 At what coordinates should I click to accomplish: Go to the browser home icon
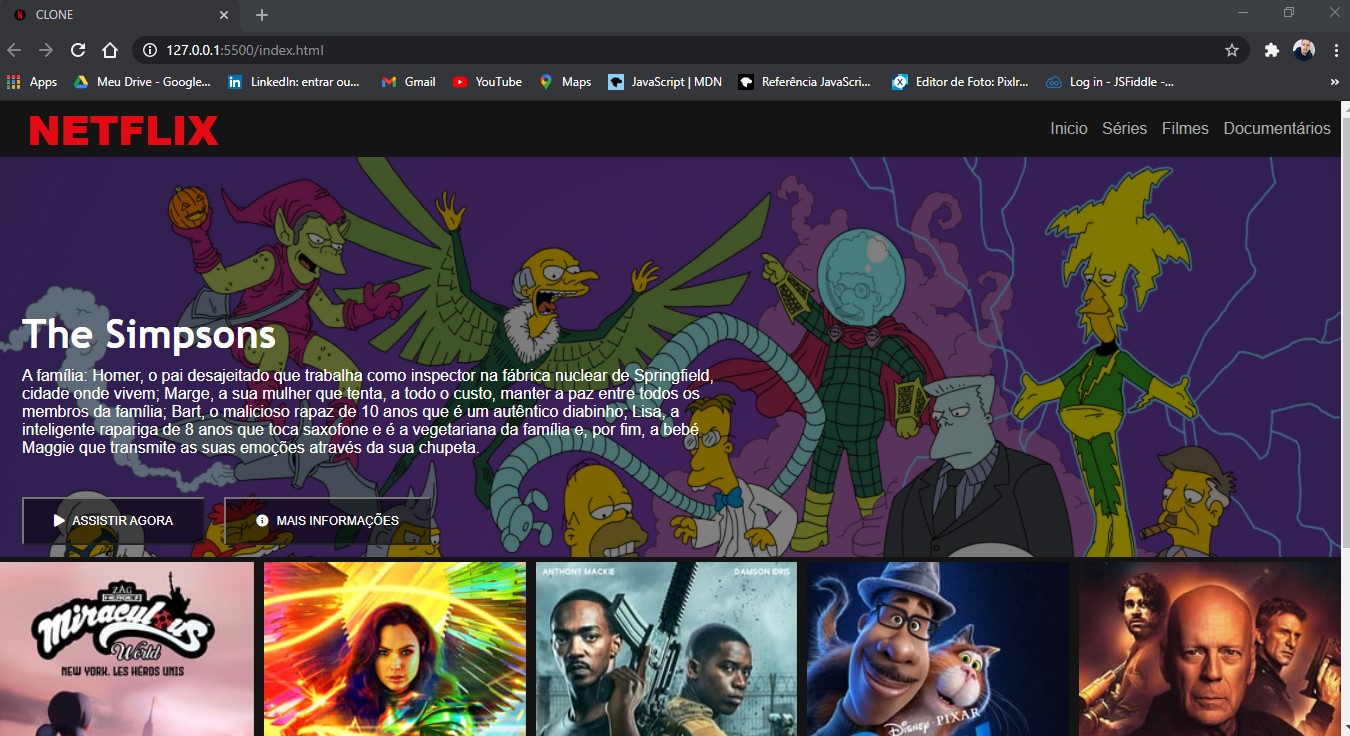click(x=110, y=50)
